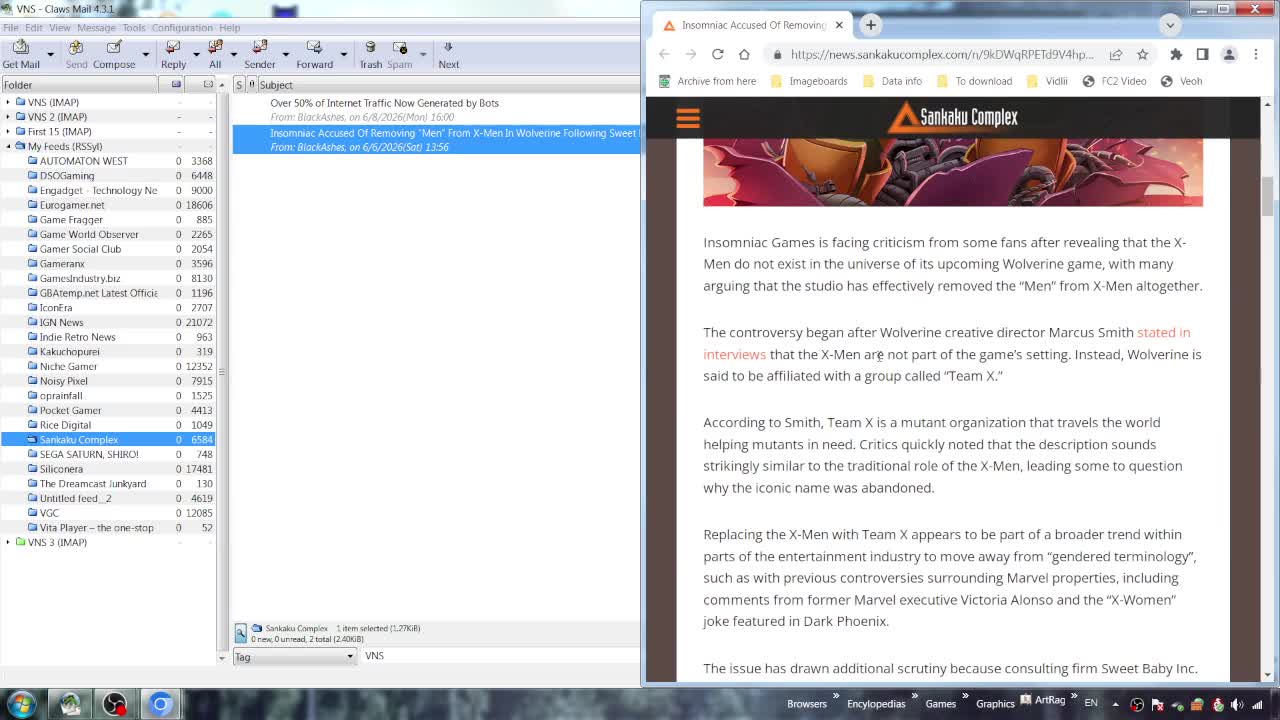Open Chrome profile avatar icon
This screenshot has height=720, width=1280.
1229,54
